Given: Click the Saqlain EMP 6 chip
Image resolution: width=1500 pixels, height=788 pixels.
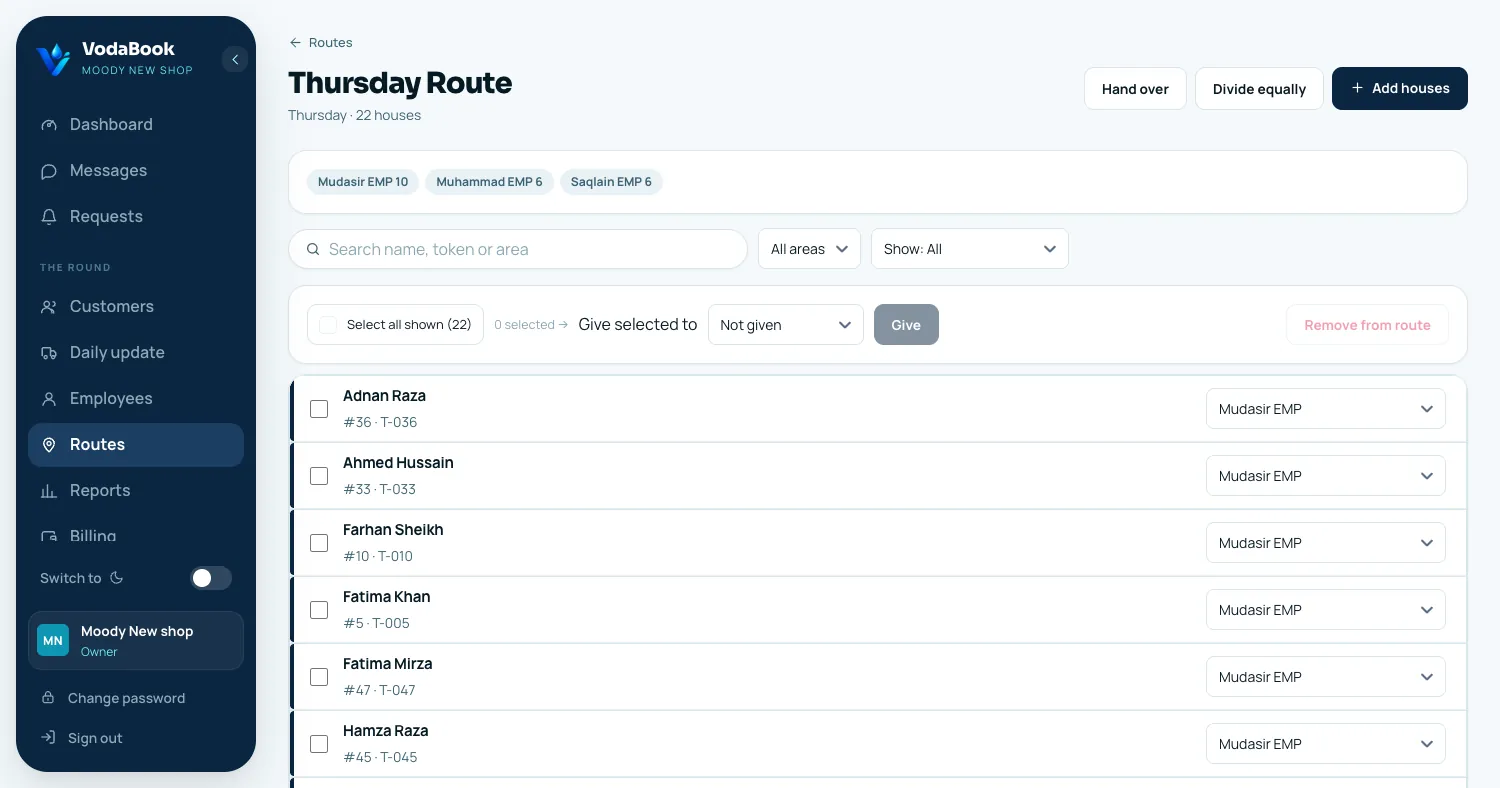Looking at the screenshot, I should 611,182.
